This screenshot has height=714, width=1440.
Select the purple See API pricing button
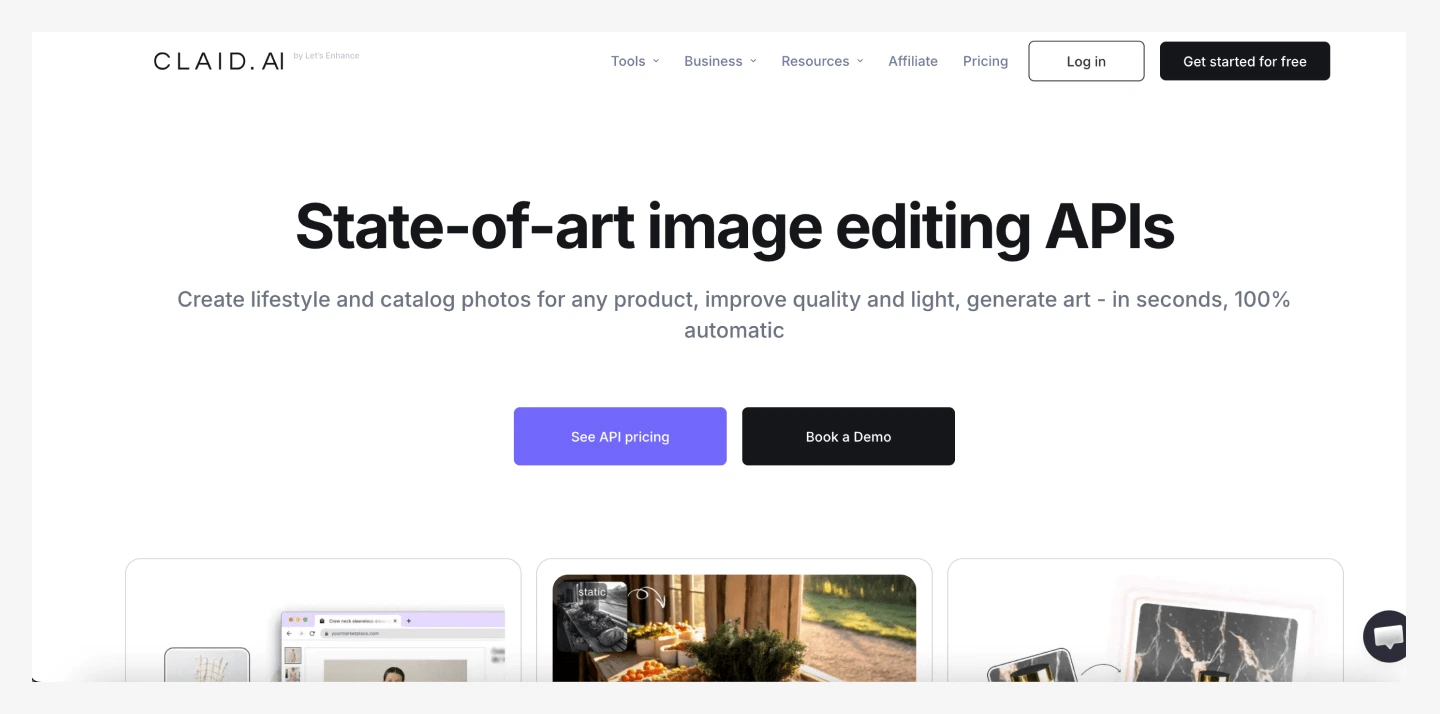tap(620, 436)
